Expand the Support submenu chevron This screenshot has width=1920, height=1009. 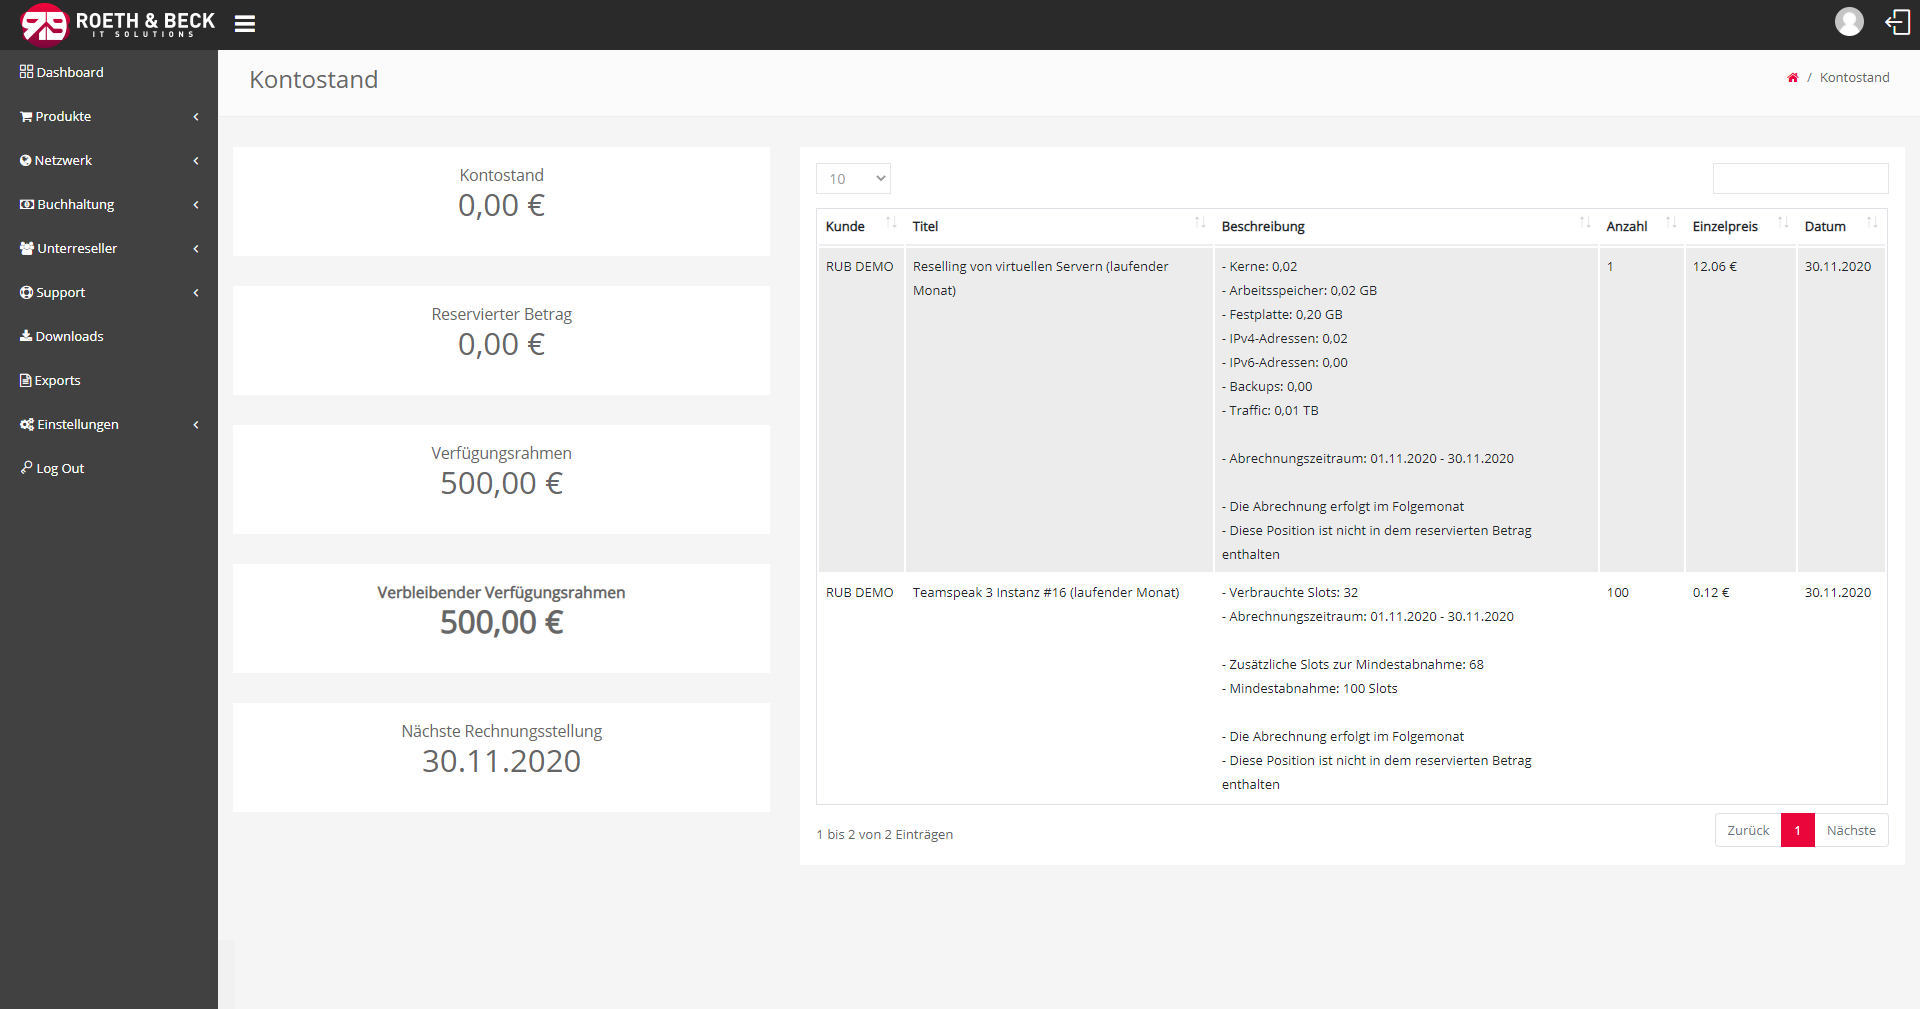pyautogui.click(x=196, y=292)
